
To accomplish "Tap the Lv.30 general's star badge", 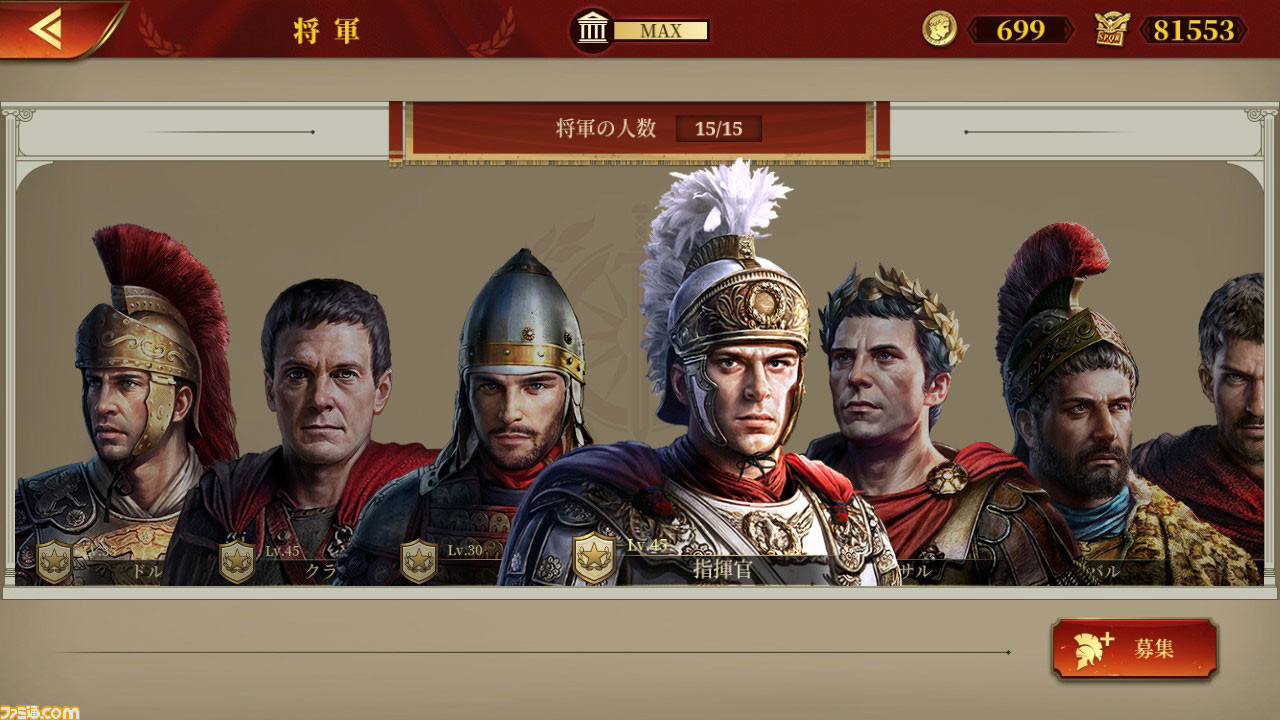I will pyautogui.click(x=419, y=561).
